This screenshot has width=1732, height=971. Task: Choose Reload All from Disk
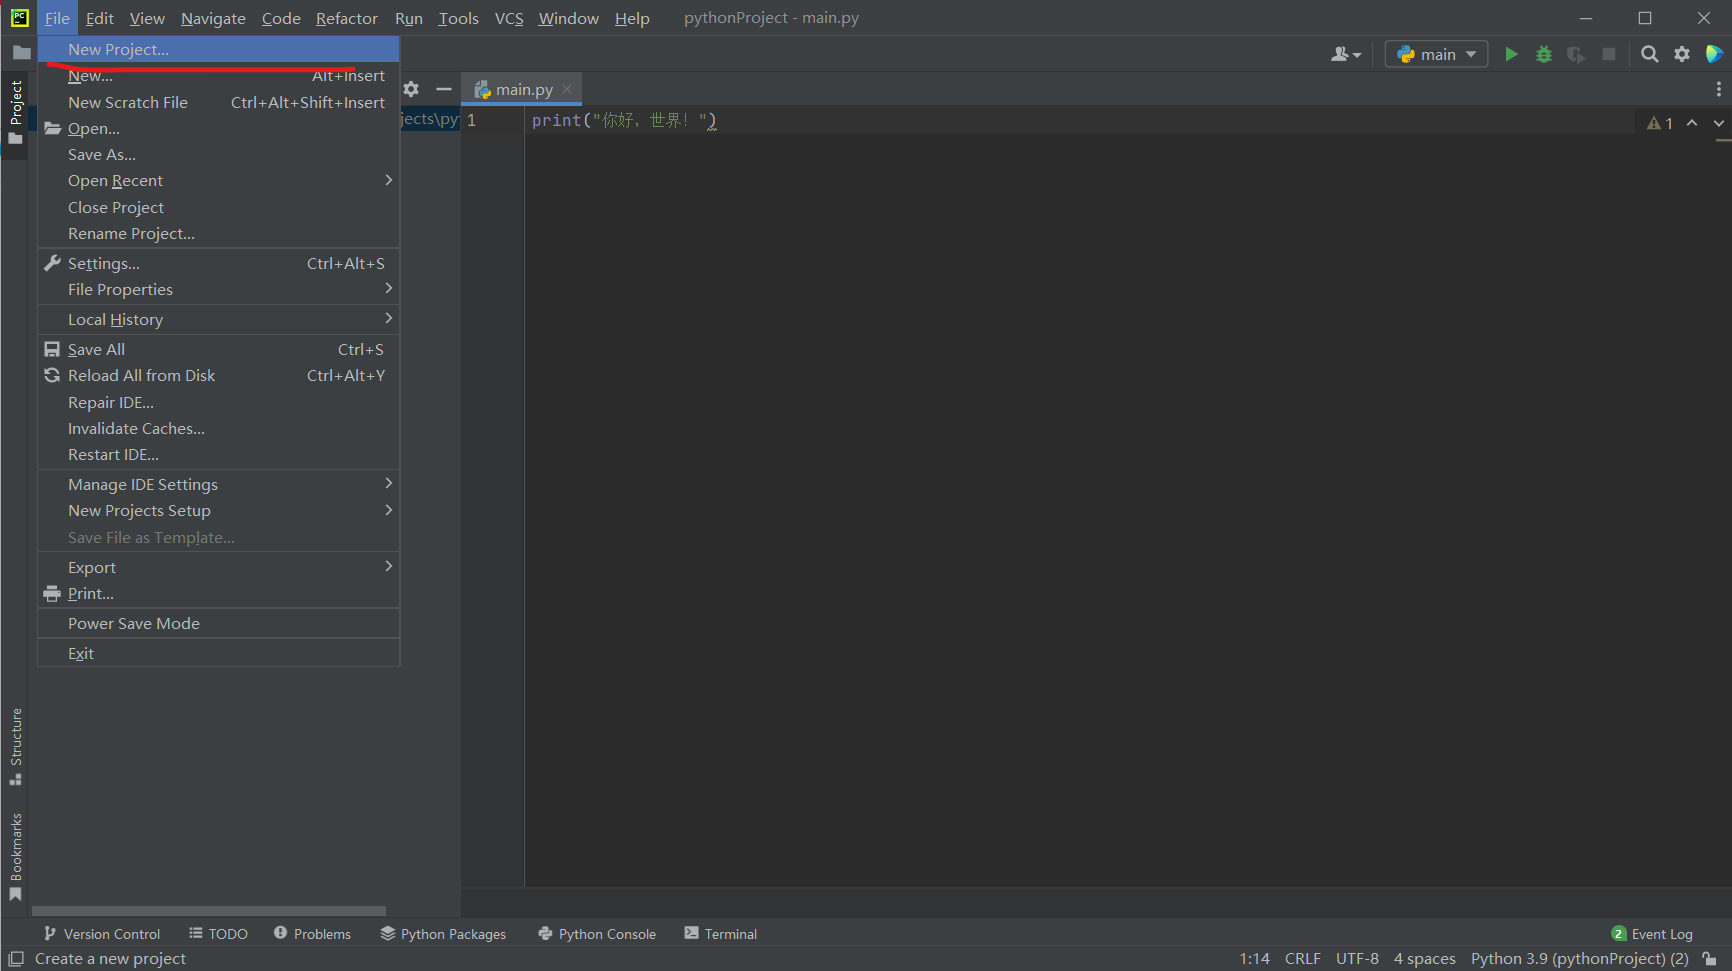click(x=218, y=375)
